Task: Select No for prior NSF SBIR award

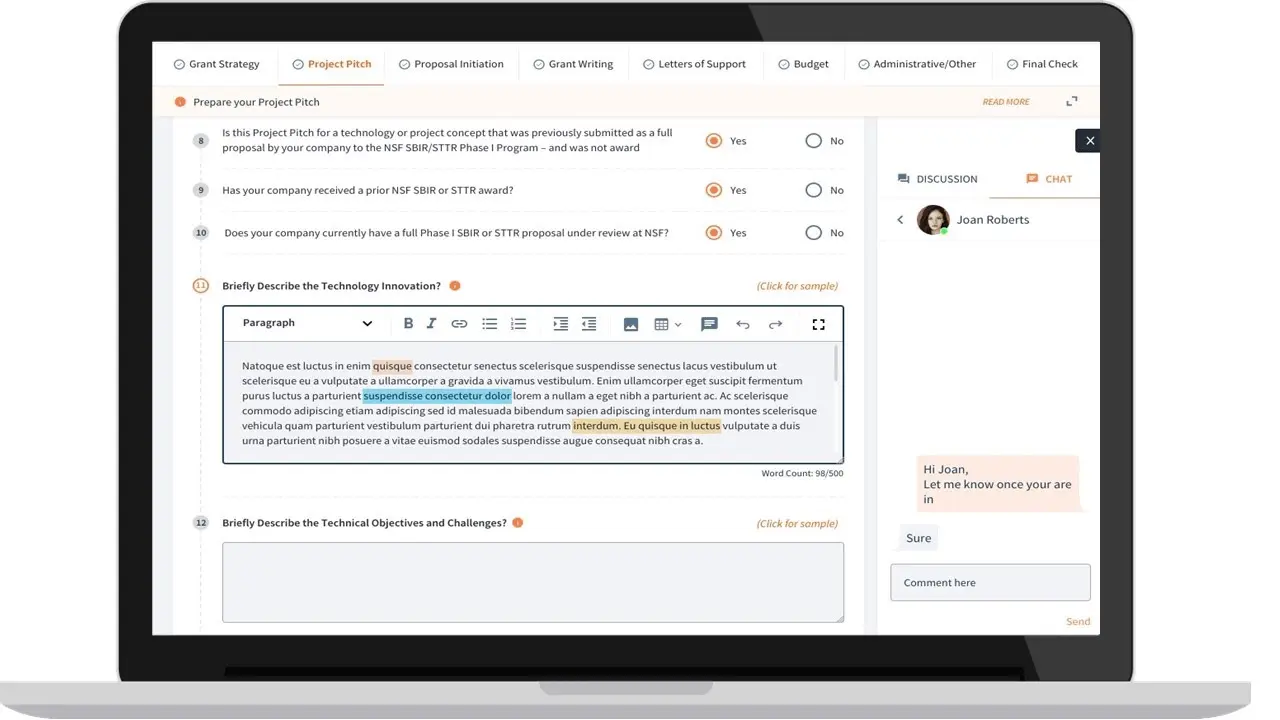Action: [813, 190]
